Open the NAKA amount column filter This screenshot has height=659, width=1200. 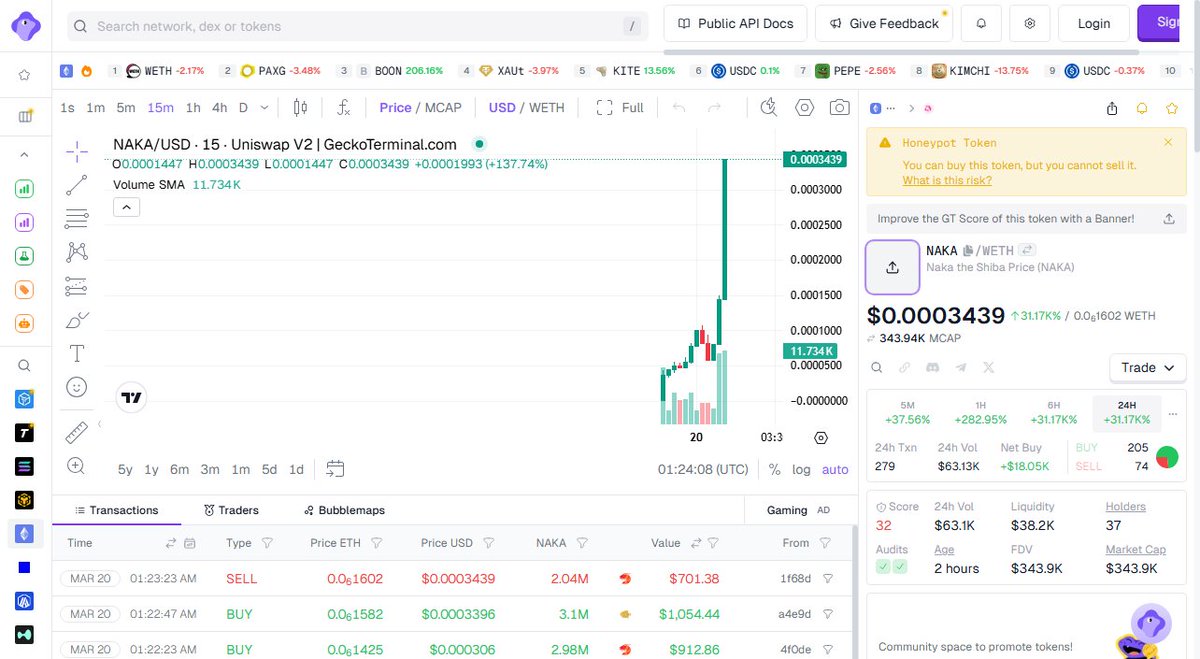click(582, 543)
